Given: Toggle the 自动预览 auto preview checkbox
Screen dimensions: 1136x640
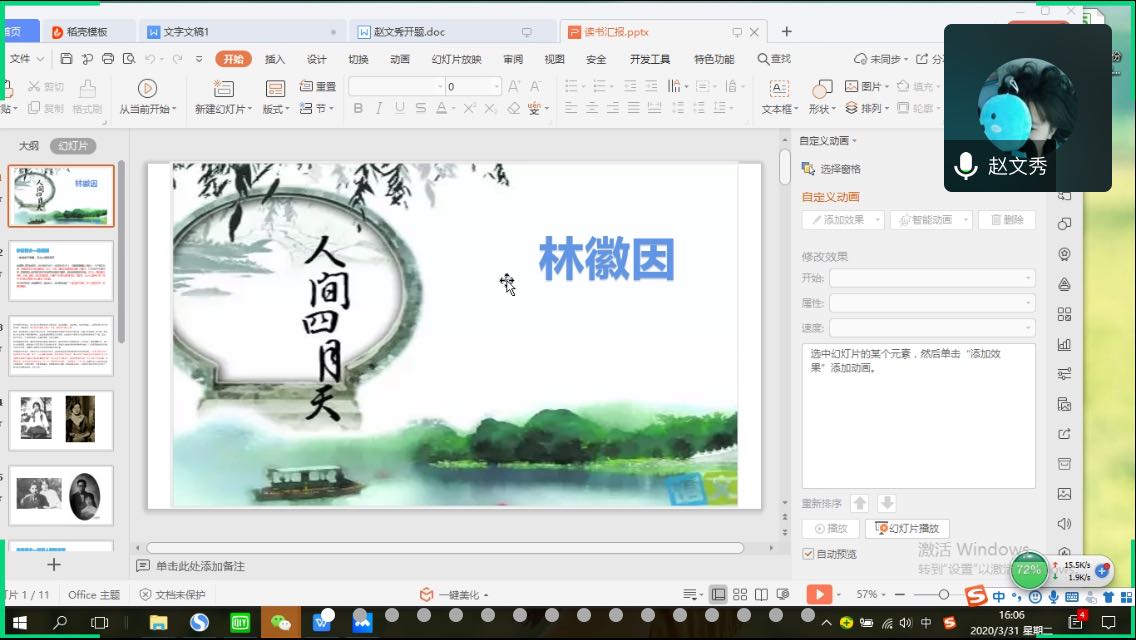Looking at the screenshot, I should pos(809,554).
